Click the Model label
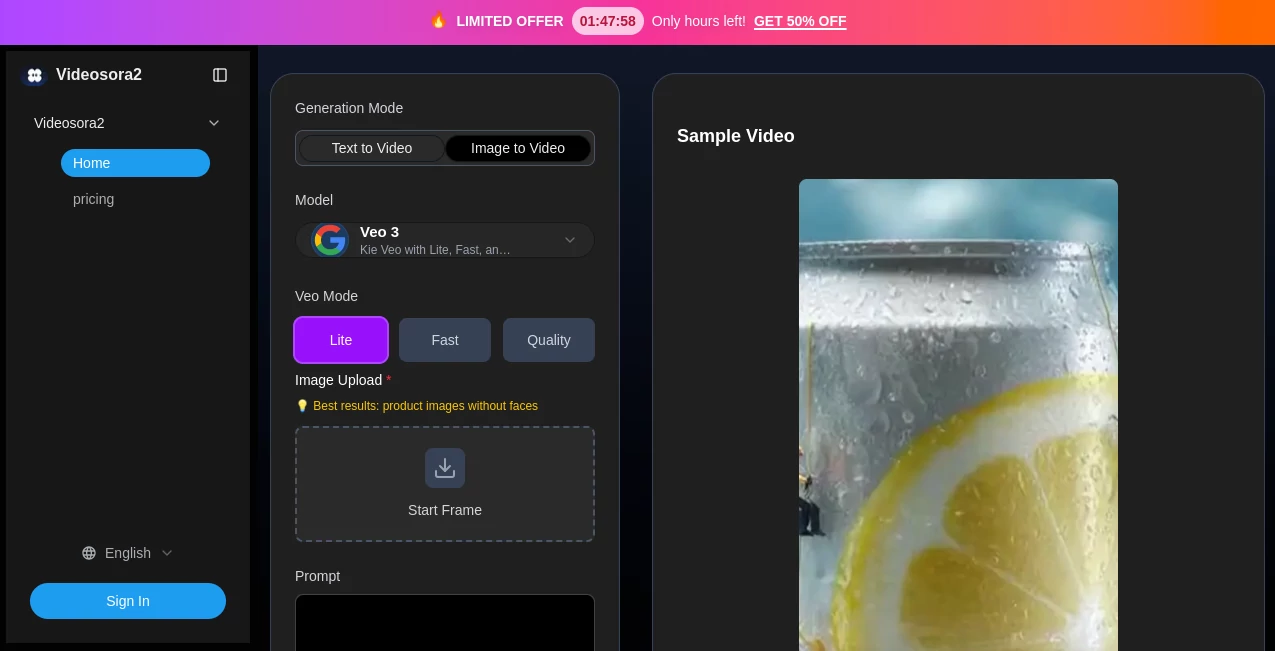 coord(314,200)
